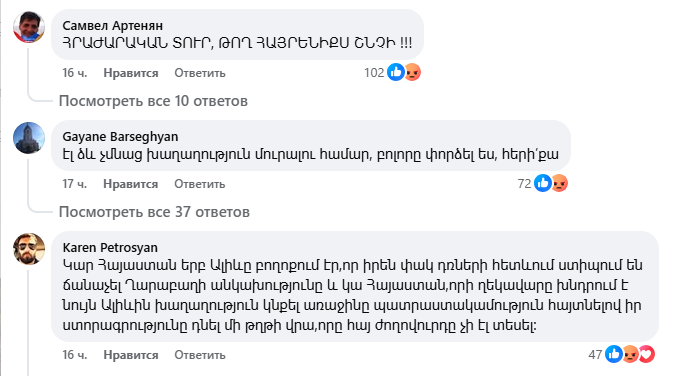Click like reaction icon on Karen Petrosyan comment
The image size is (700, 376).
[614, 354]
